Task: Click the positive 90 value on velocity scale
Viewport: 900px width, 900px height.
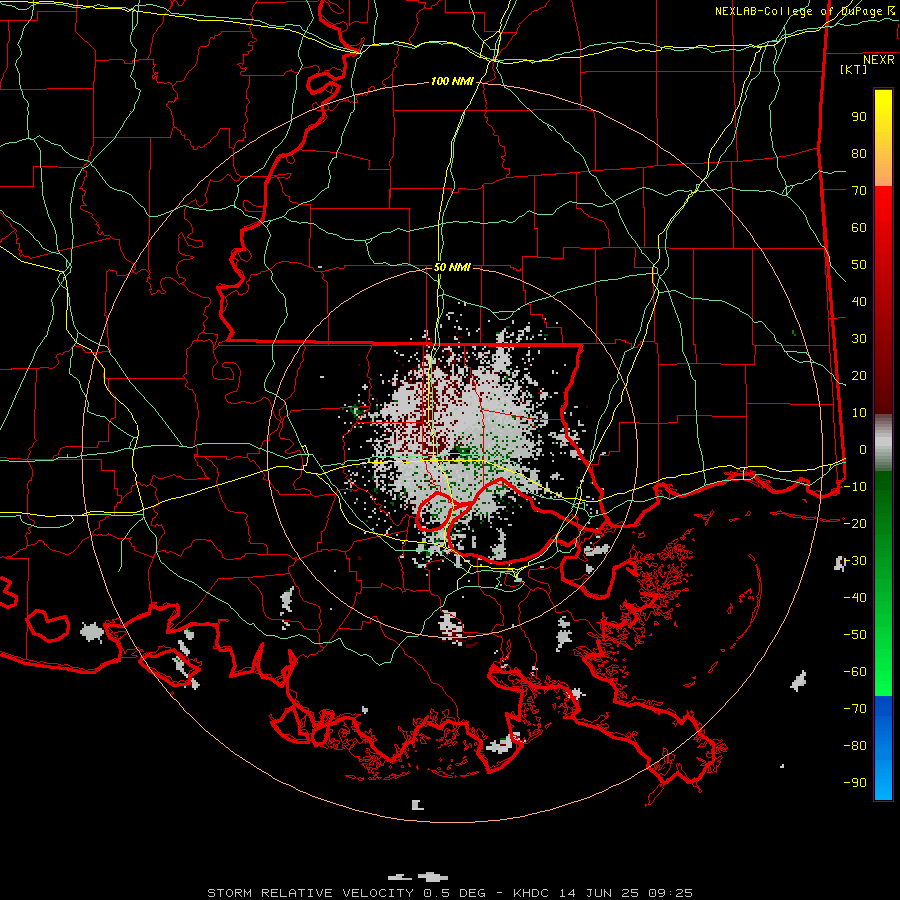Action: pos(859,117)
